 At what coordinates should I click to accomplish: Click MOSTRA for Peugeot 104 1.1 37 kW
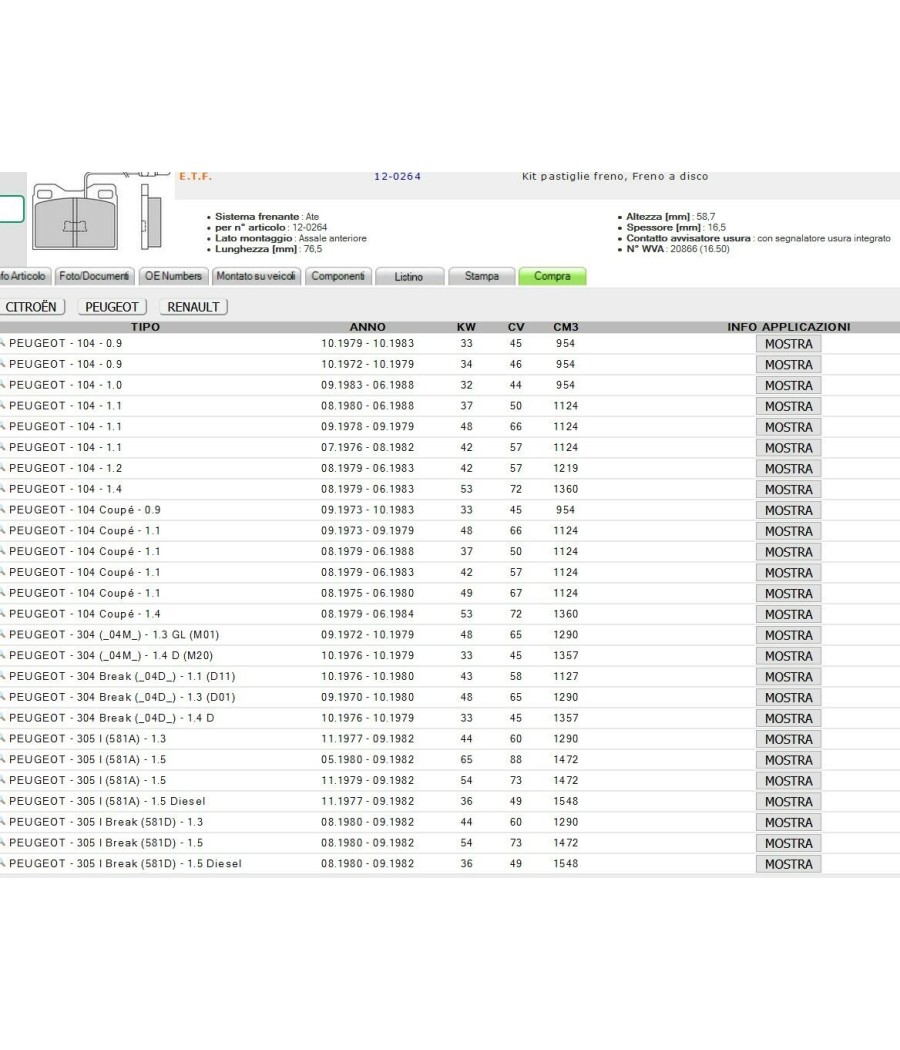(x=789, y=406)
